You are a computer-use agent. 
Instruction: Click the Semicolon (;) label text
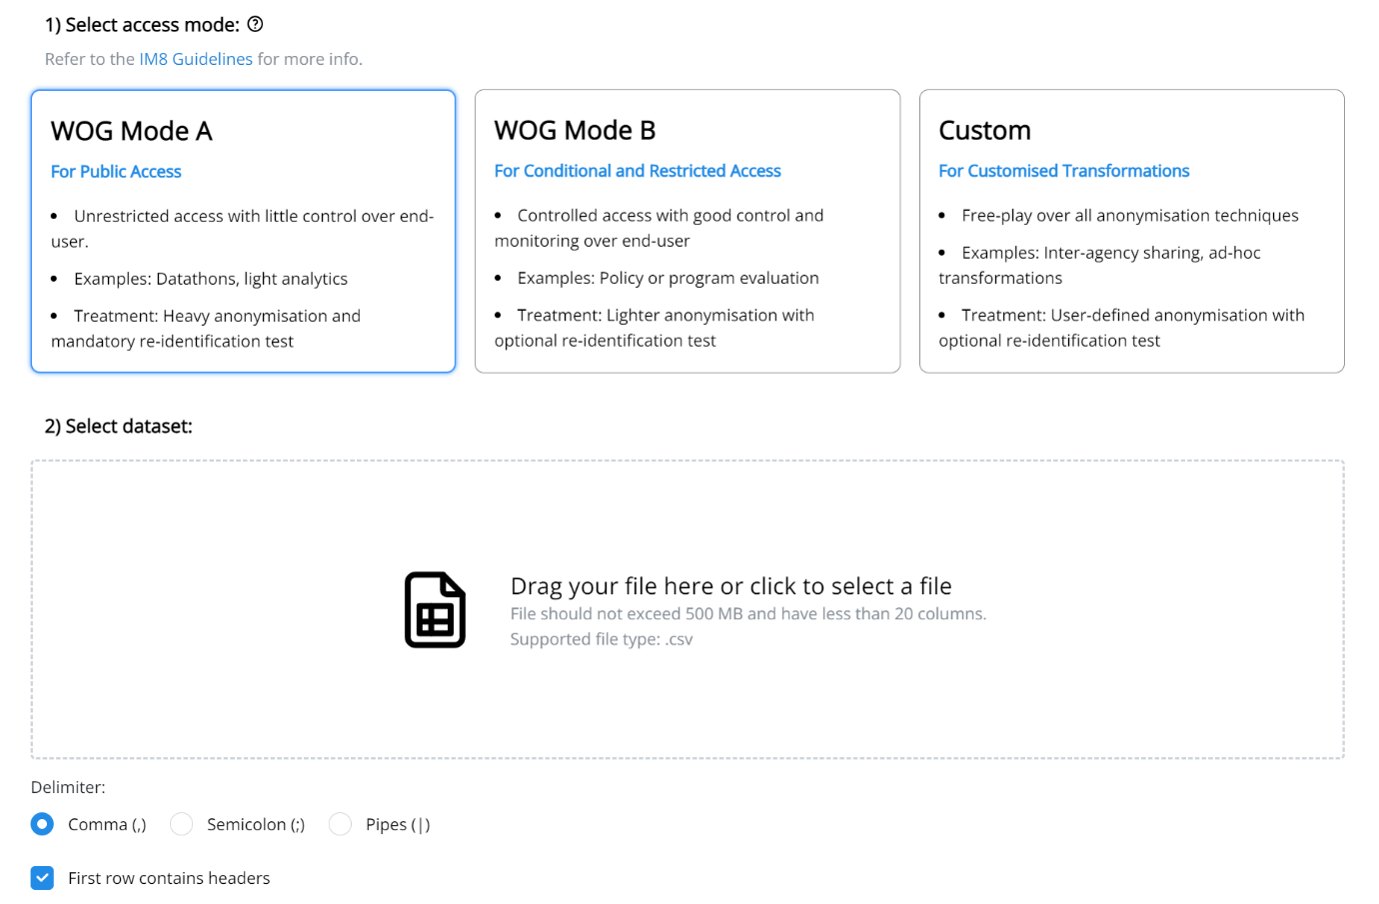point(256,824)
